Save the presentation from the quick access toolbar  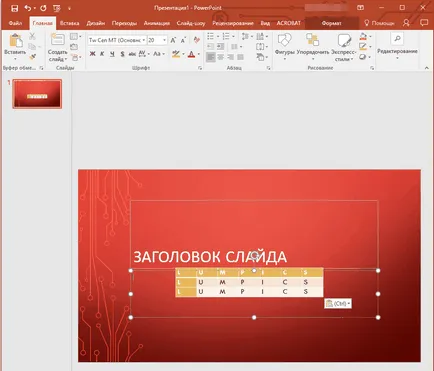click(x=14, y=8)
